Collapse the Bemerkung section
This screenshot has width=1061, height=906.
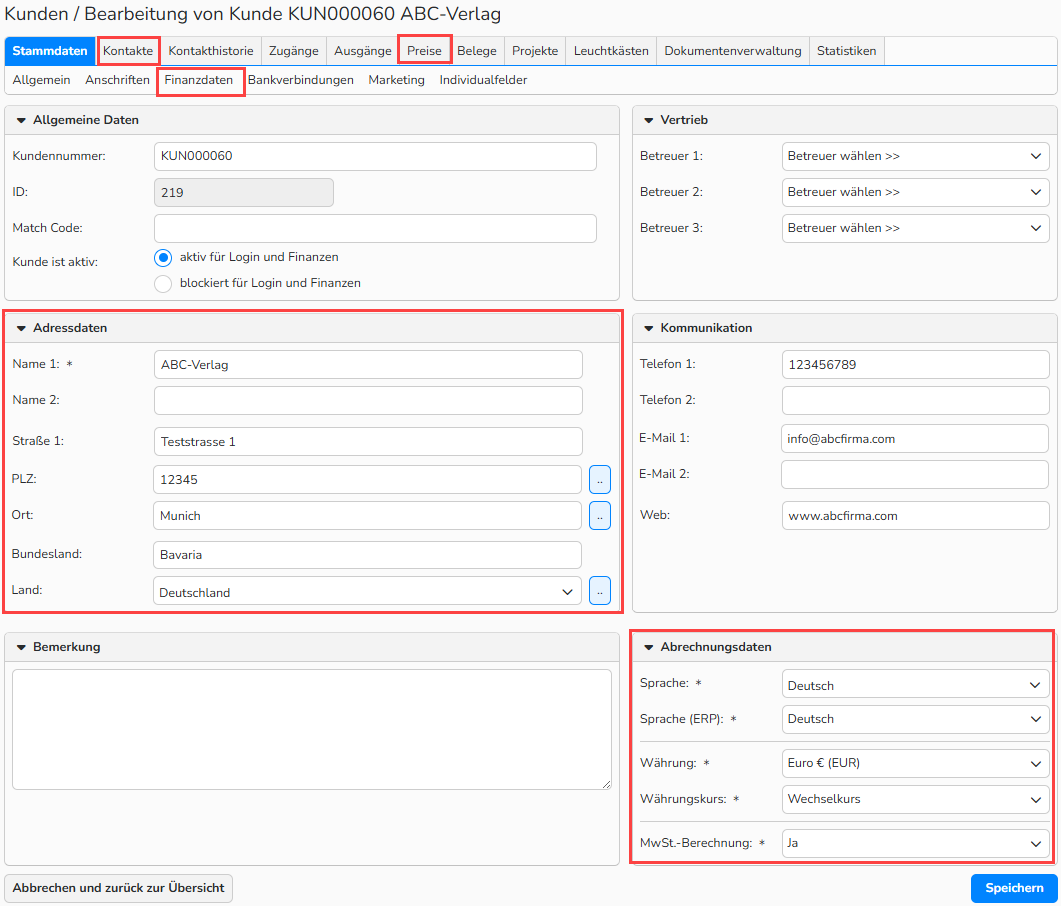pyautogui.click(x=21, y=648)
